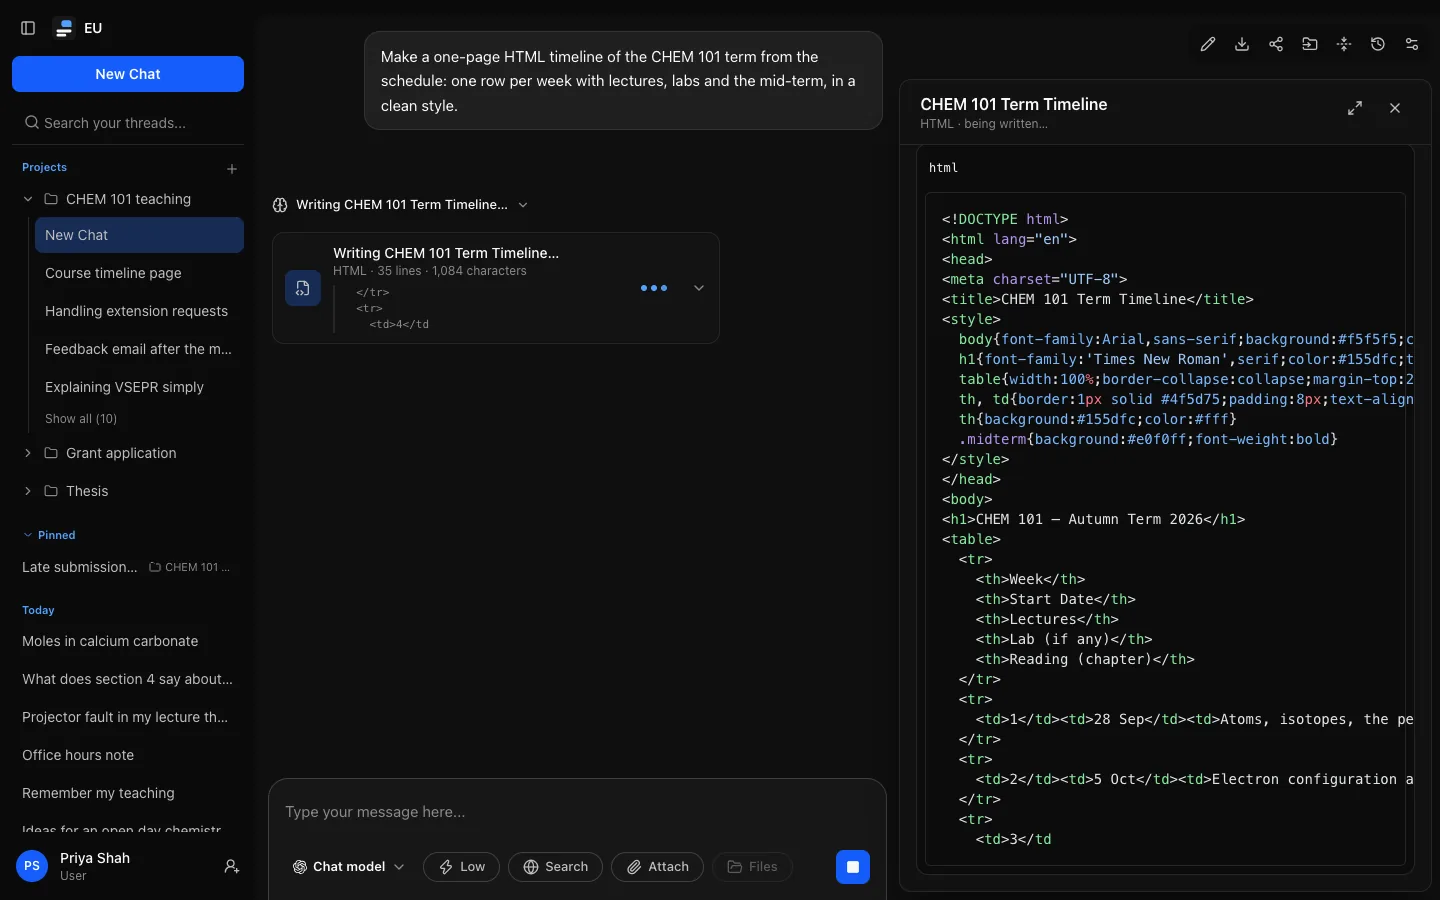Image resolution: width=1440 pixels, height=900 pixels.
Task: Click the pencil edit icon in top toolbar
Action: [1208, 44]
